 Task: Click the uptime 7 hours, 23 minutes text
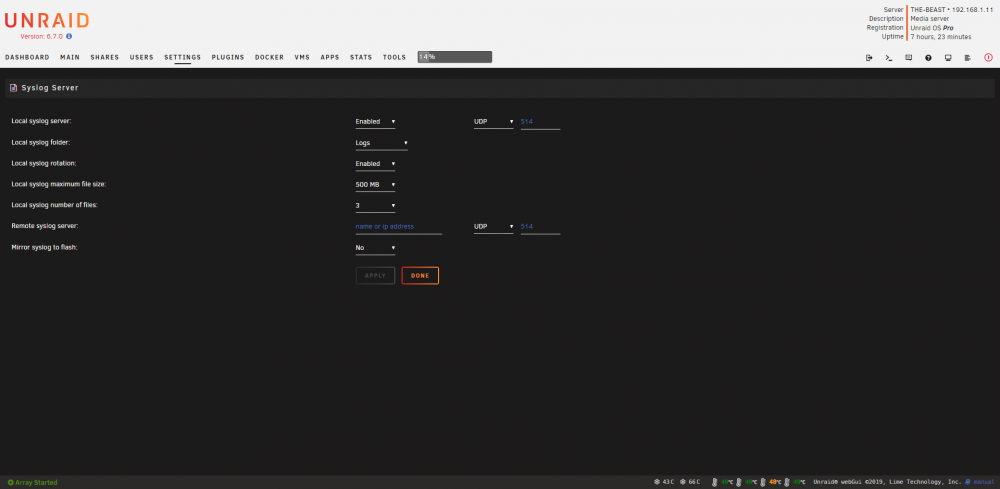pyautogui.click(x=941, y=37)
